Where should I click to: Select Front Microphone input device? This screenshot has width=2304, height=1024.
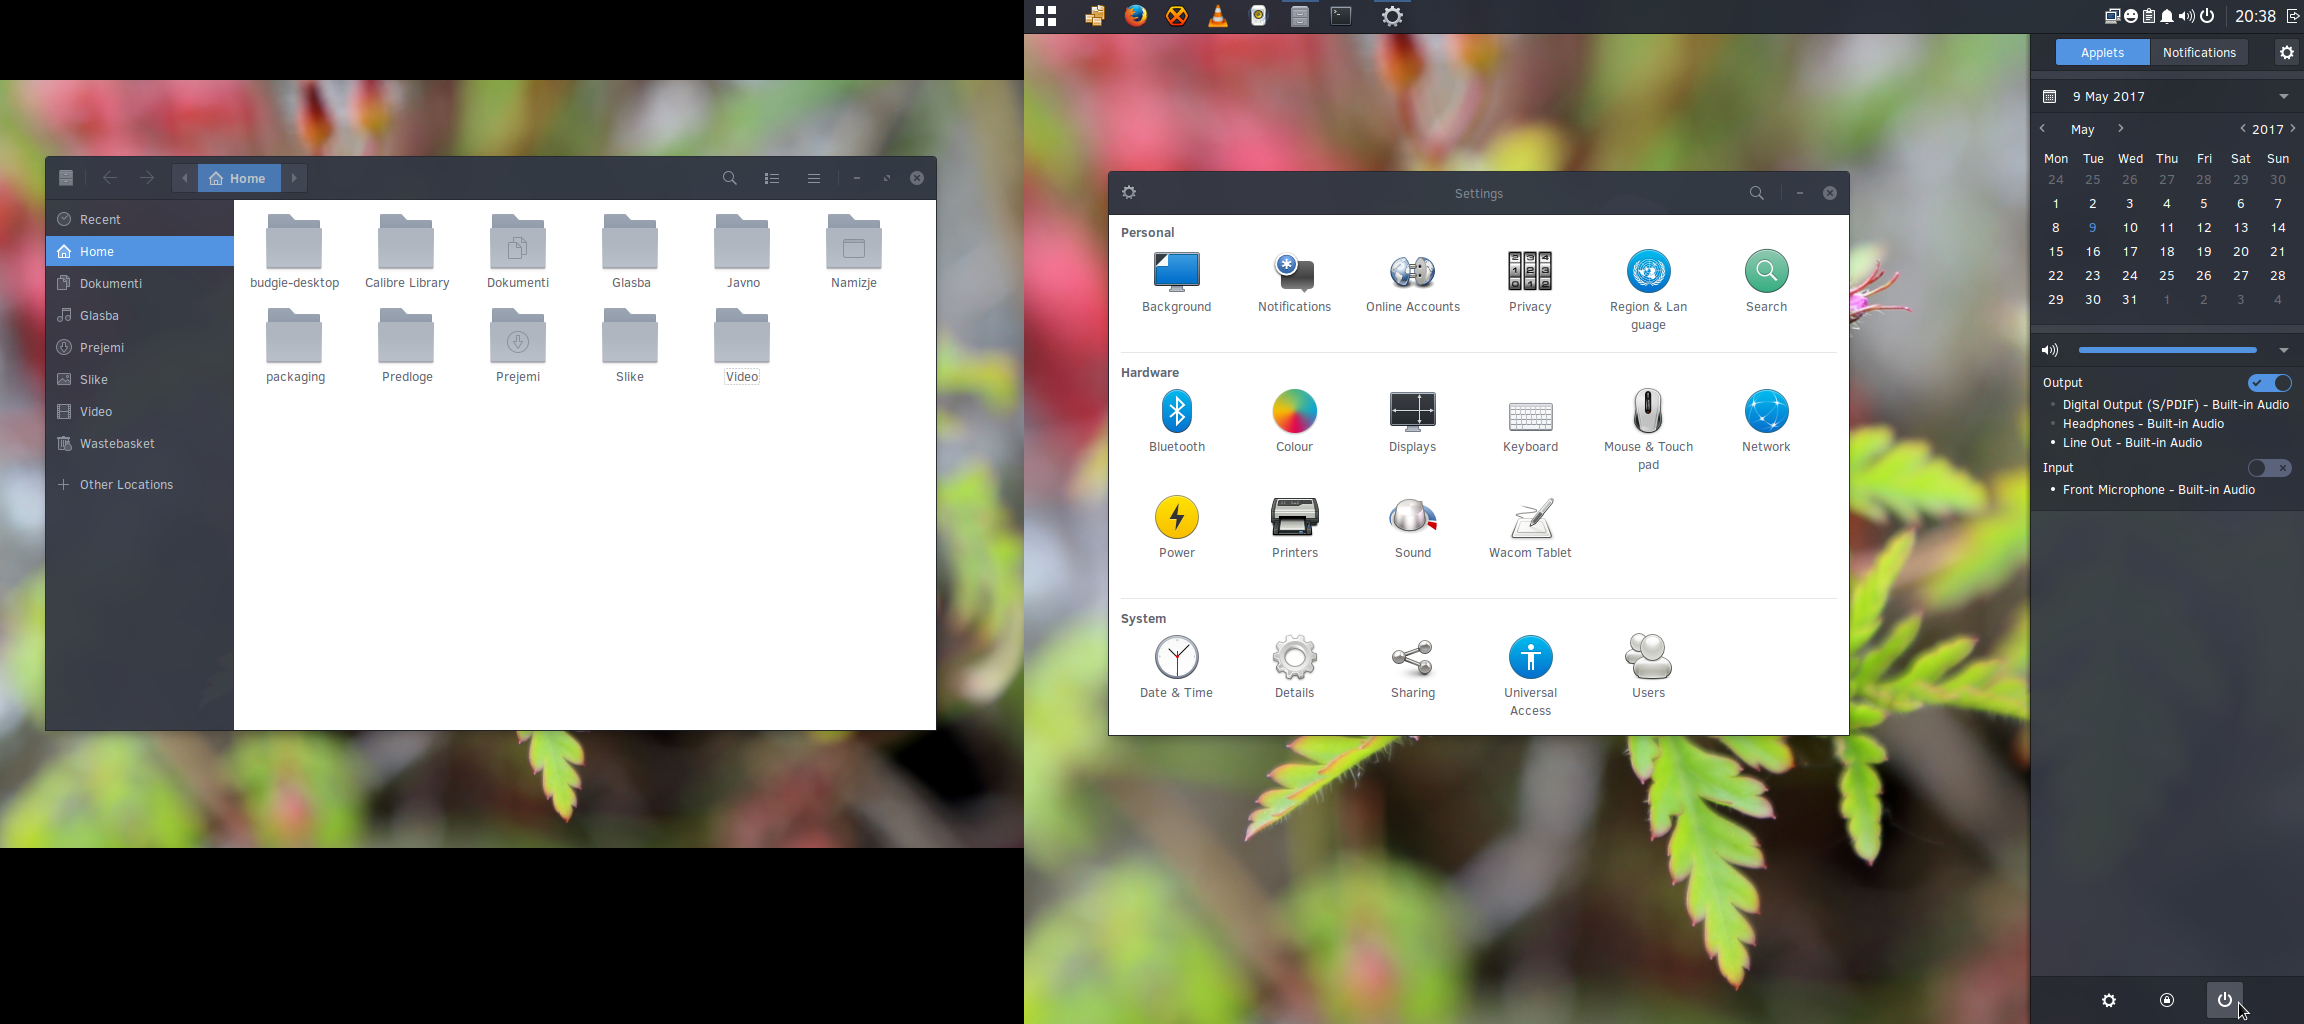(x=2158, y=490)
